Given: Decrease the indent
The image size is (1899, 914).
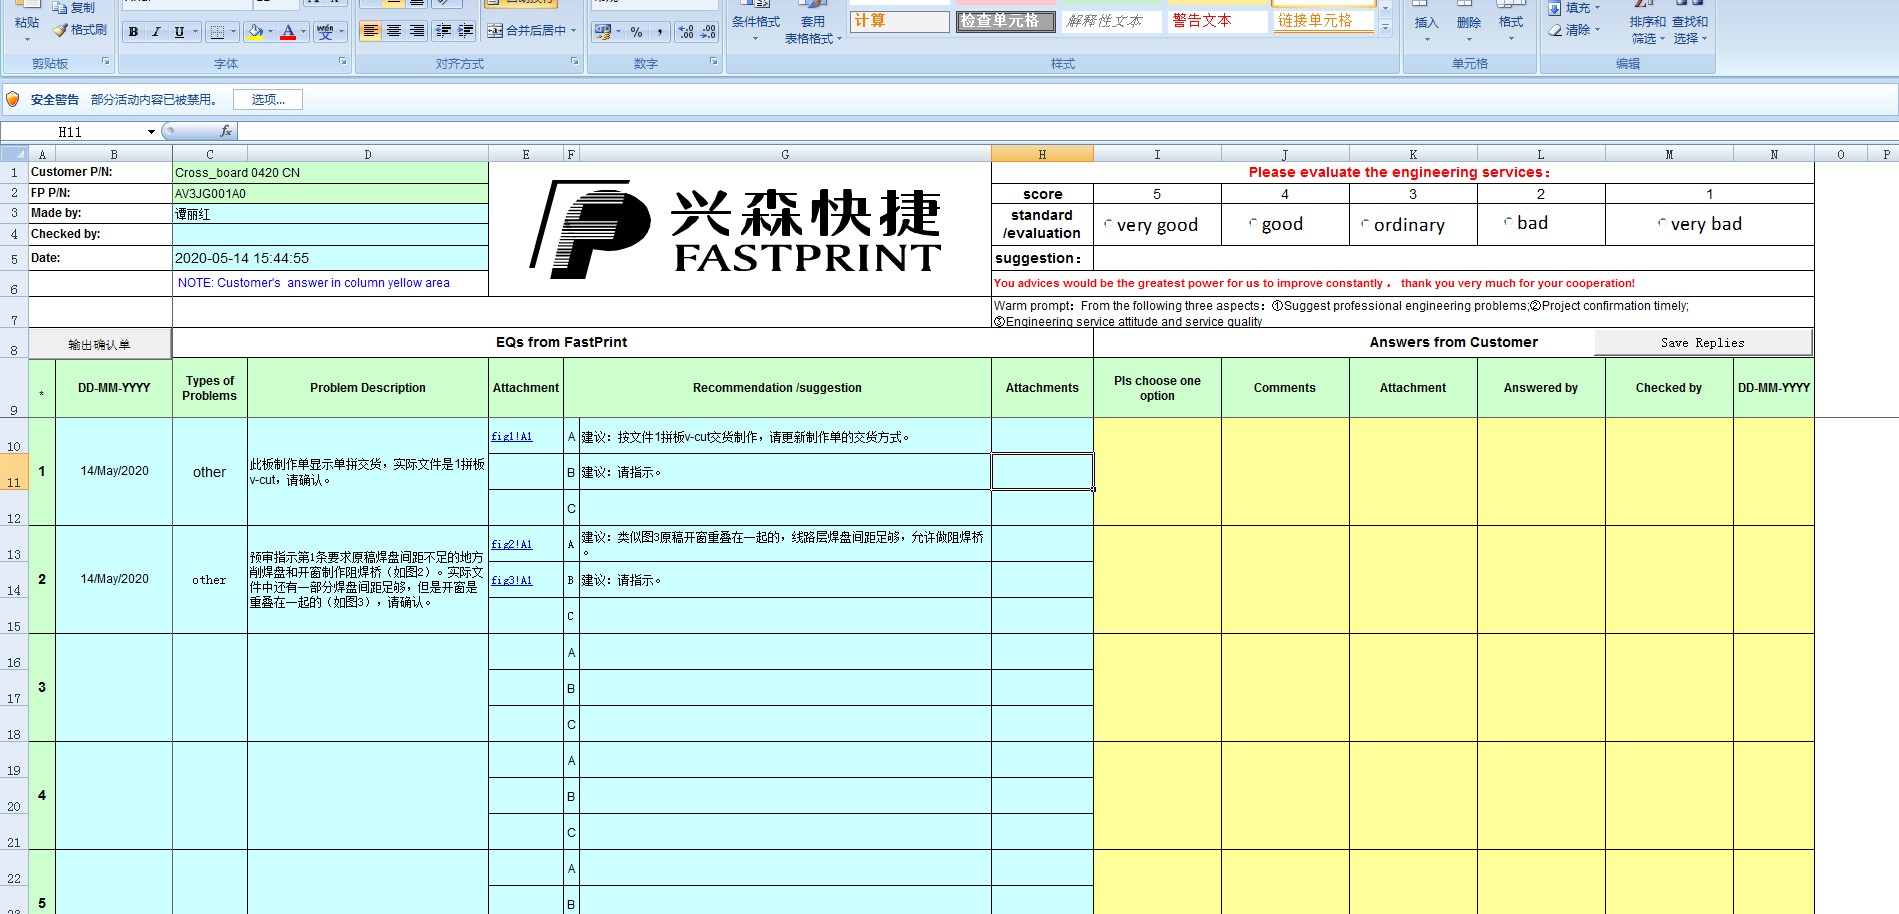Looking at the screenshot, I should 444,31.
